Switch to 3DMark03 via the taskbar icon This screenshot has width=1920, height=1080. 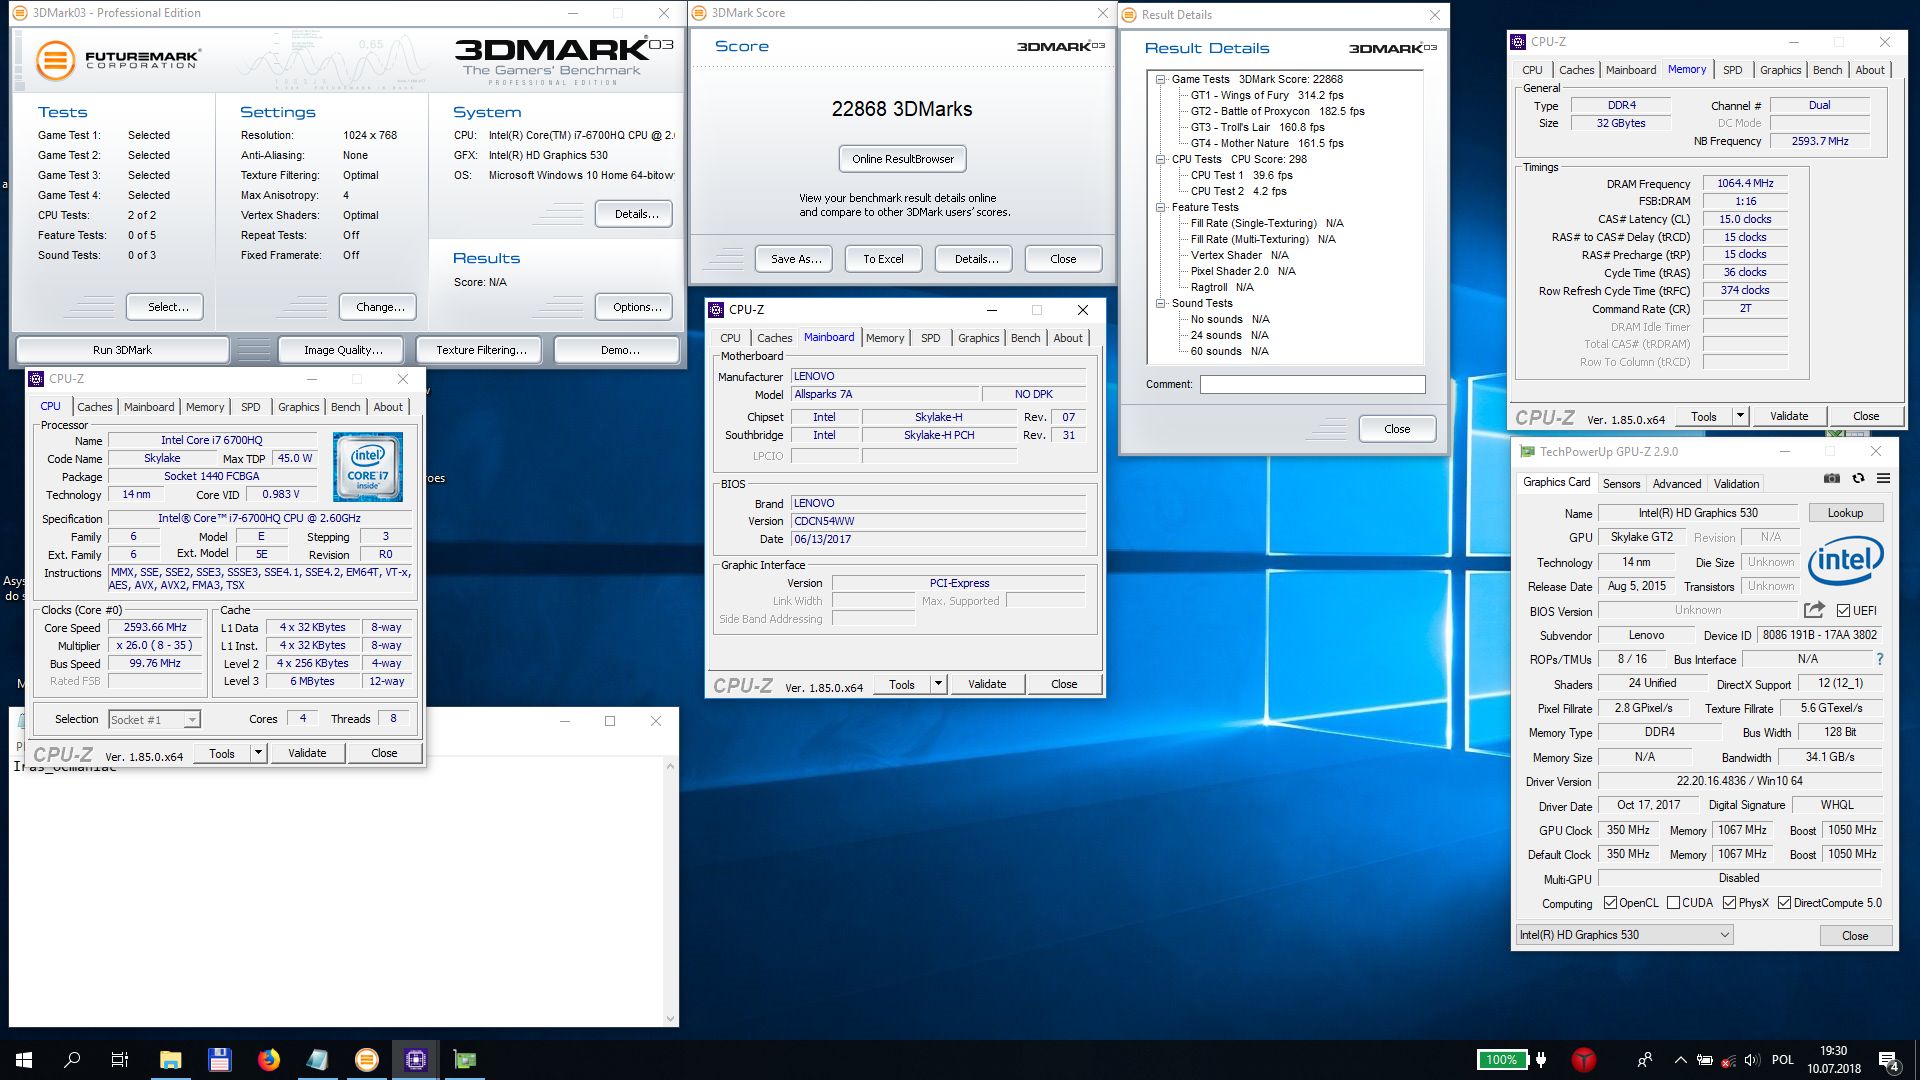(367, 1060)
